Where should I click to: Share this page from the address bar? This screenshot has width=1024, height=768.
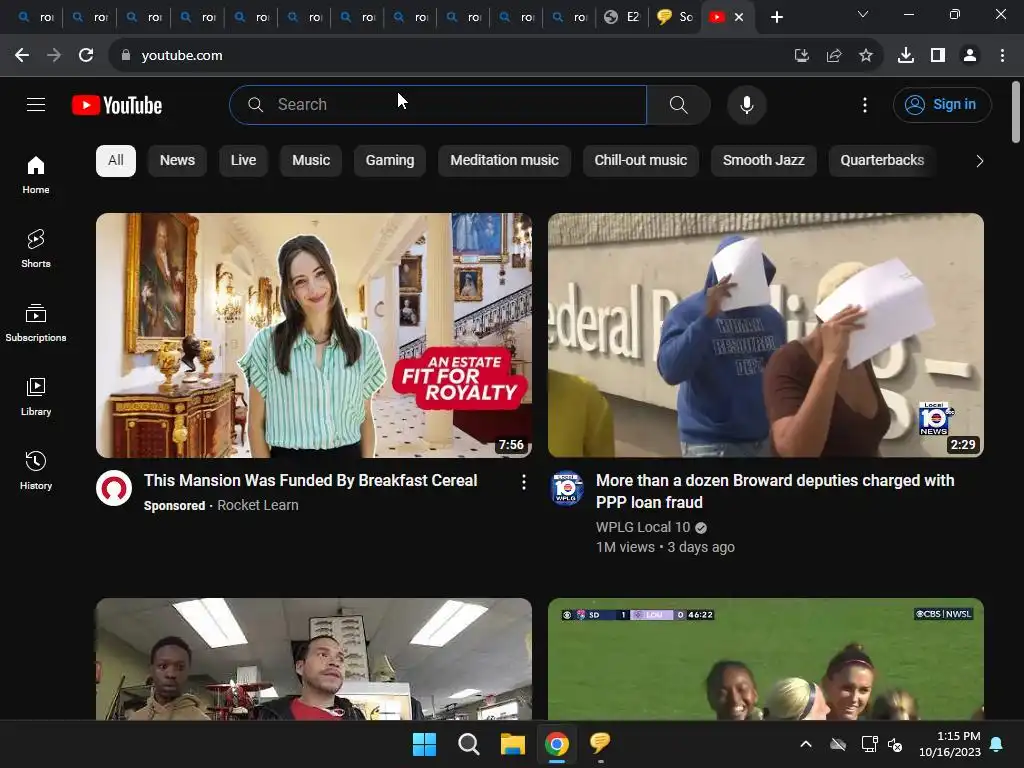click(833, 56)
